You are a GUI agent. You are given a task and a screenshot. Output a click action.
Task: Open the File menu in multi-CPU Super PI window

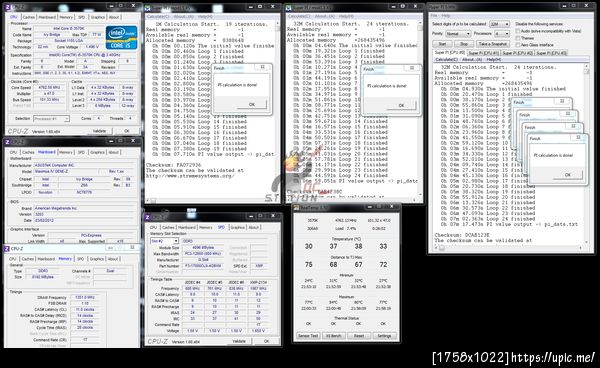(x=434, y=16)
